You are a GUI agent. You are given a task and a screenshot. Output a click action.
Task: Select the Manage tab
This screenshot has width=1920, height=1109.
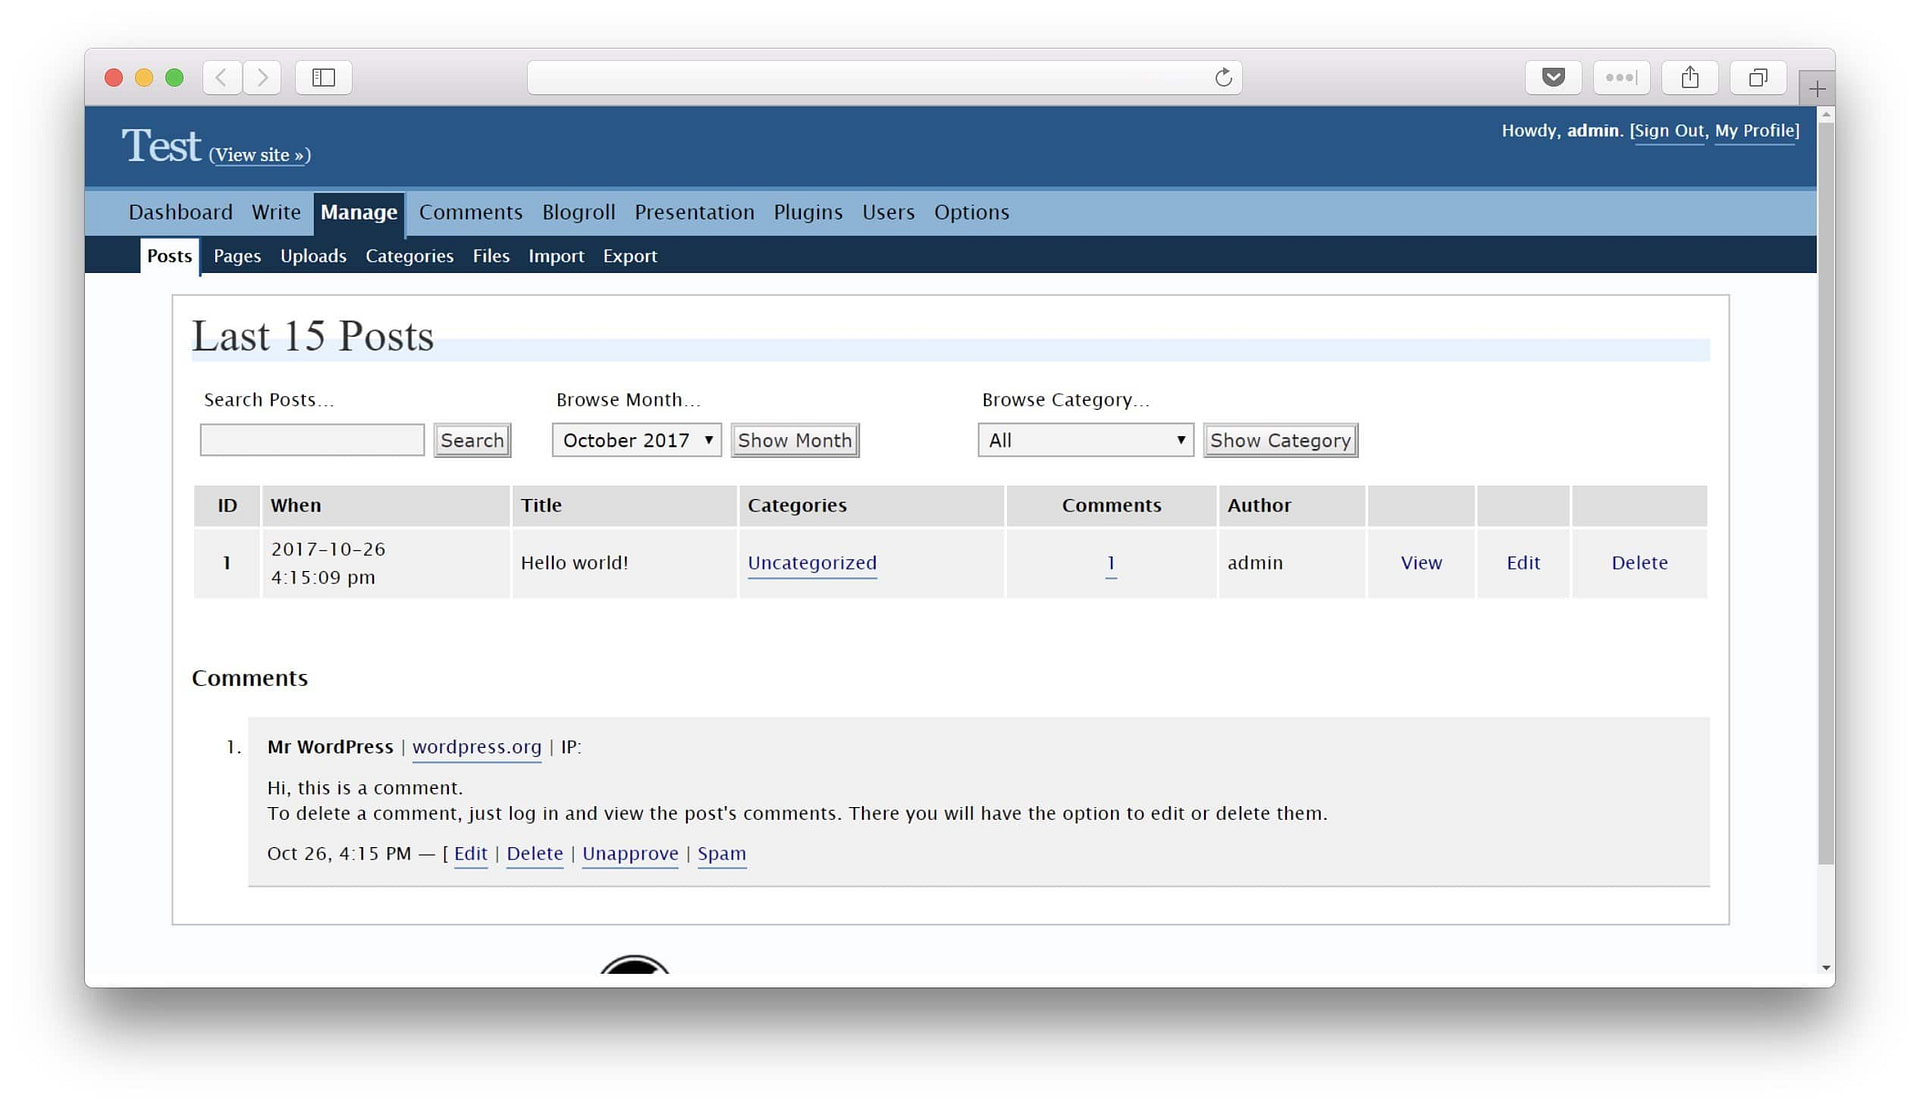(359, 212)
